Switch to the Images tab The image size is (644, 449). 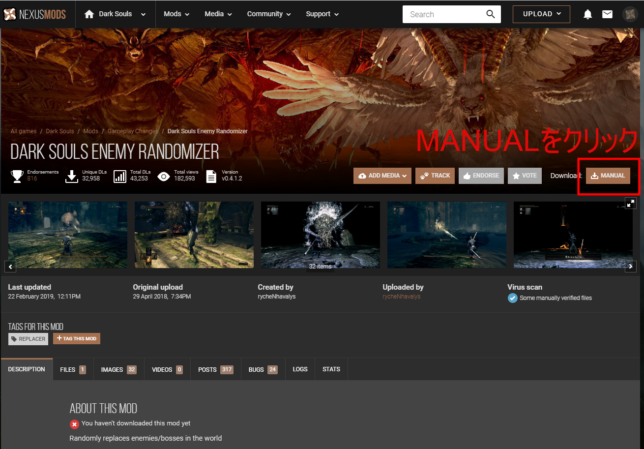pyautogui.click(x=118, y=369)
